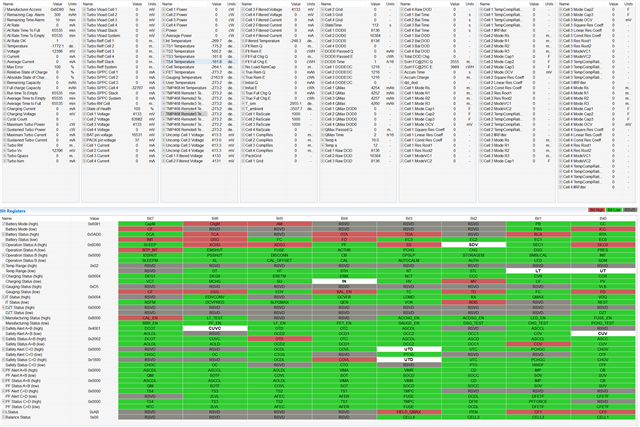640x427 pixels.
Task: Click the STORAGEM bit cell
Action: 473,256
